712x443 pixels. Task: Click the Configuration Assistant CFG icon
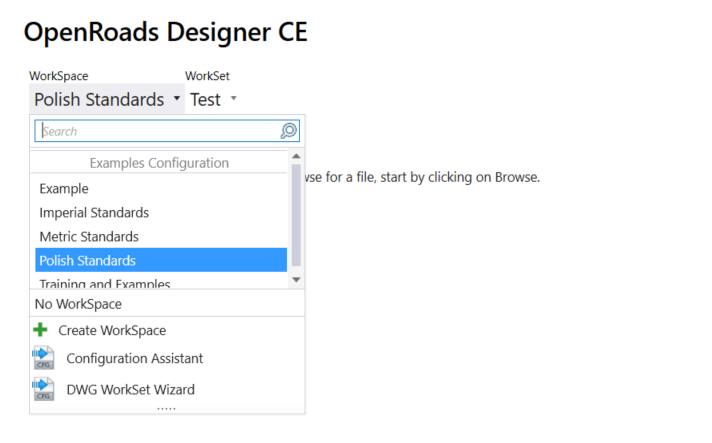pyautogui.click(x=43, y=358)
